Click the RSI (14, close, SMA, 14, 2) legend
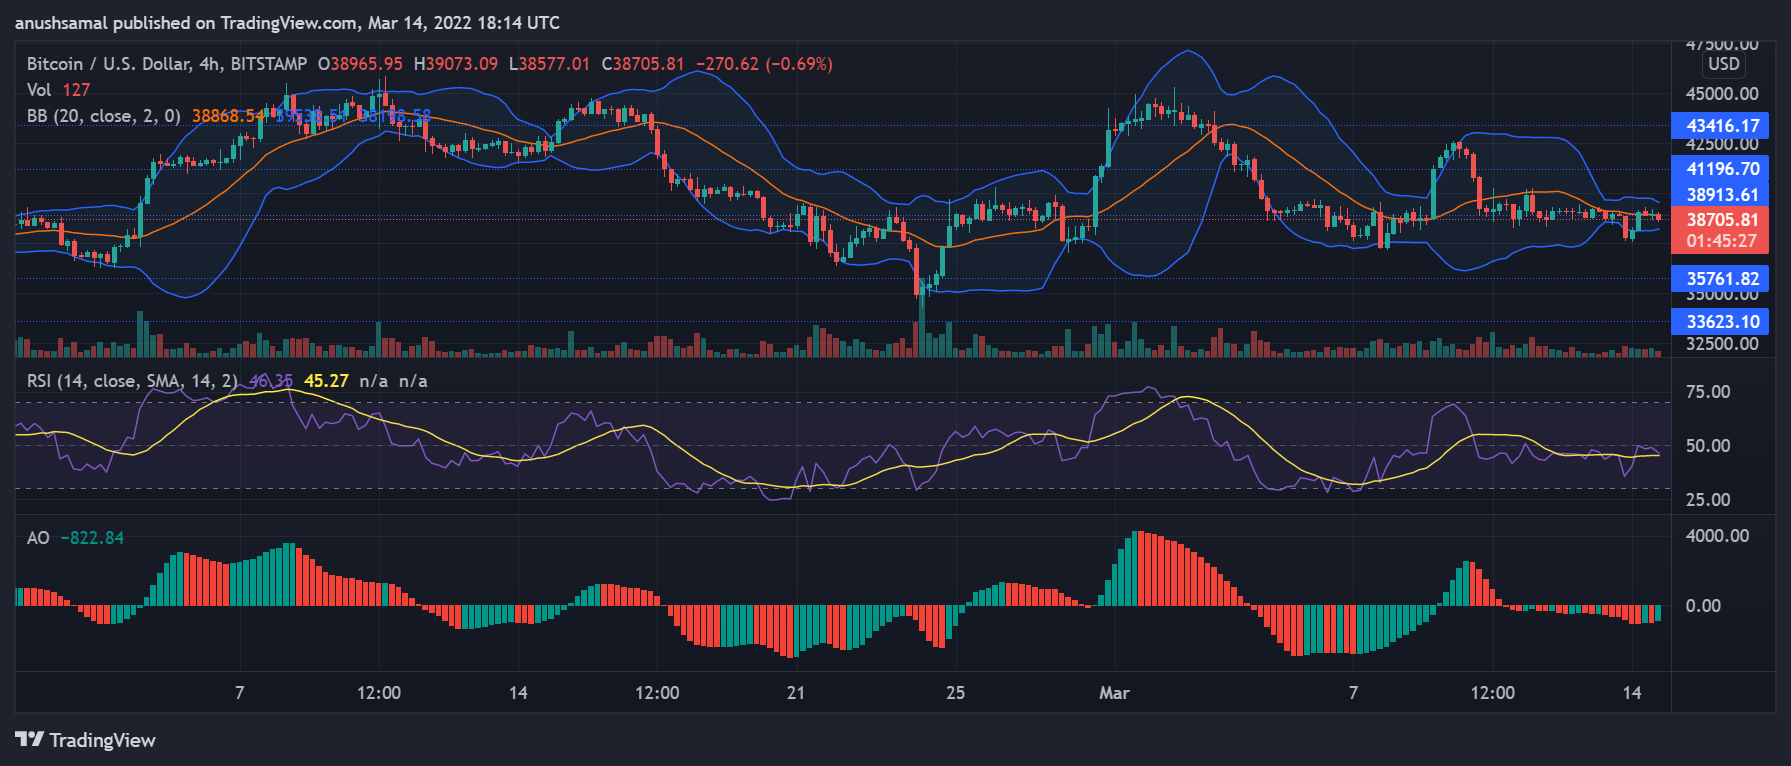Screen dimensions: 1791x766 click(x=132, y=381)
